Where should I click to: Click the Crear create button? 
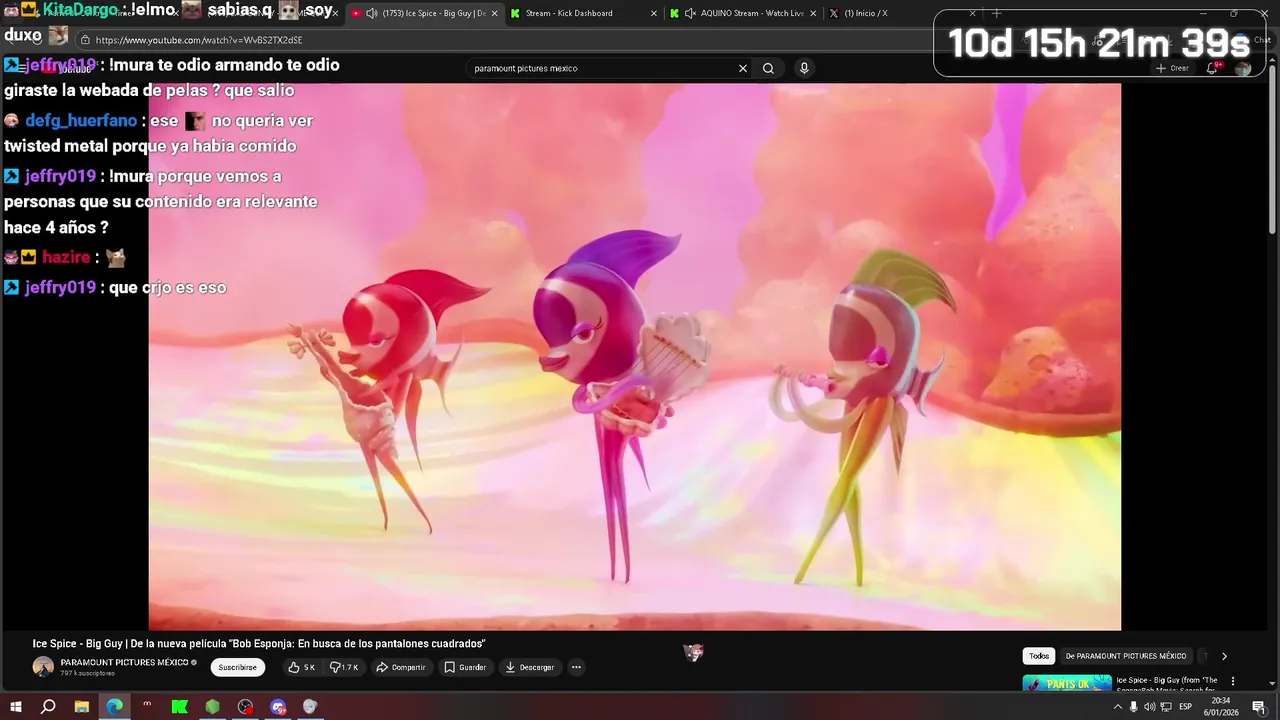tap(1172, 68)
